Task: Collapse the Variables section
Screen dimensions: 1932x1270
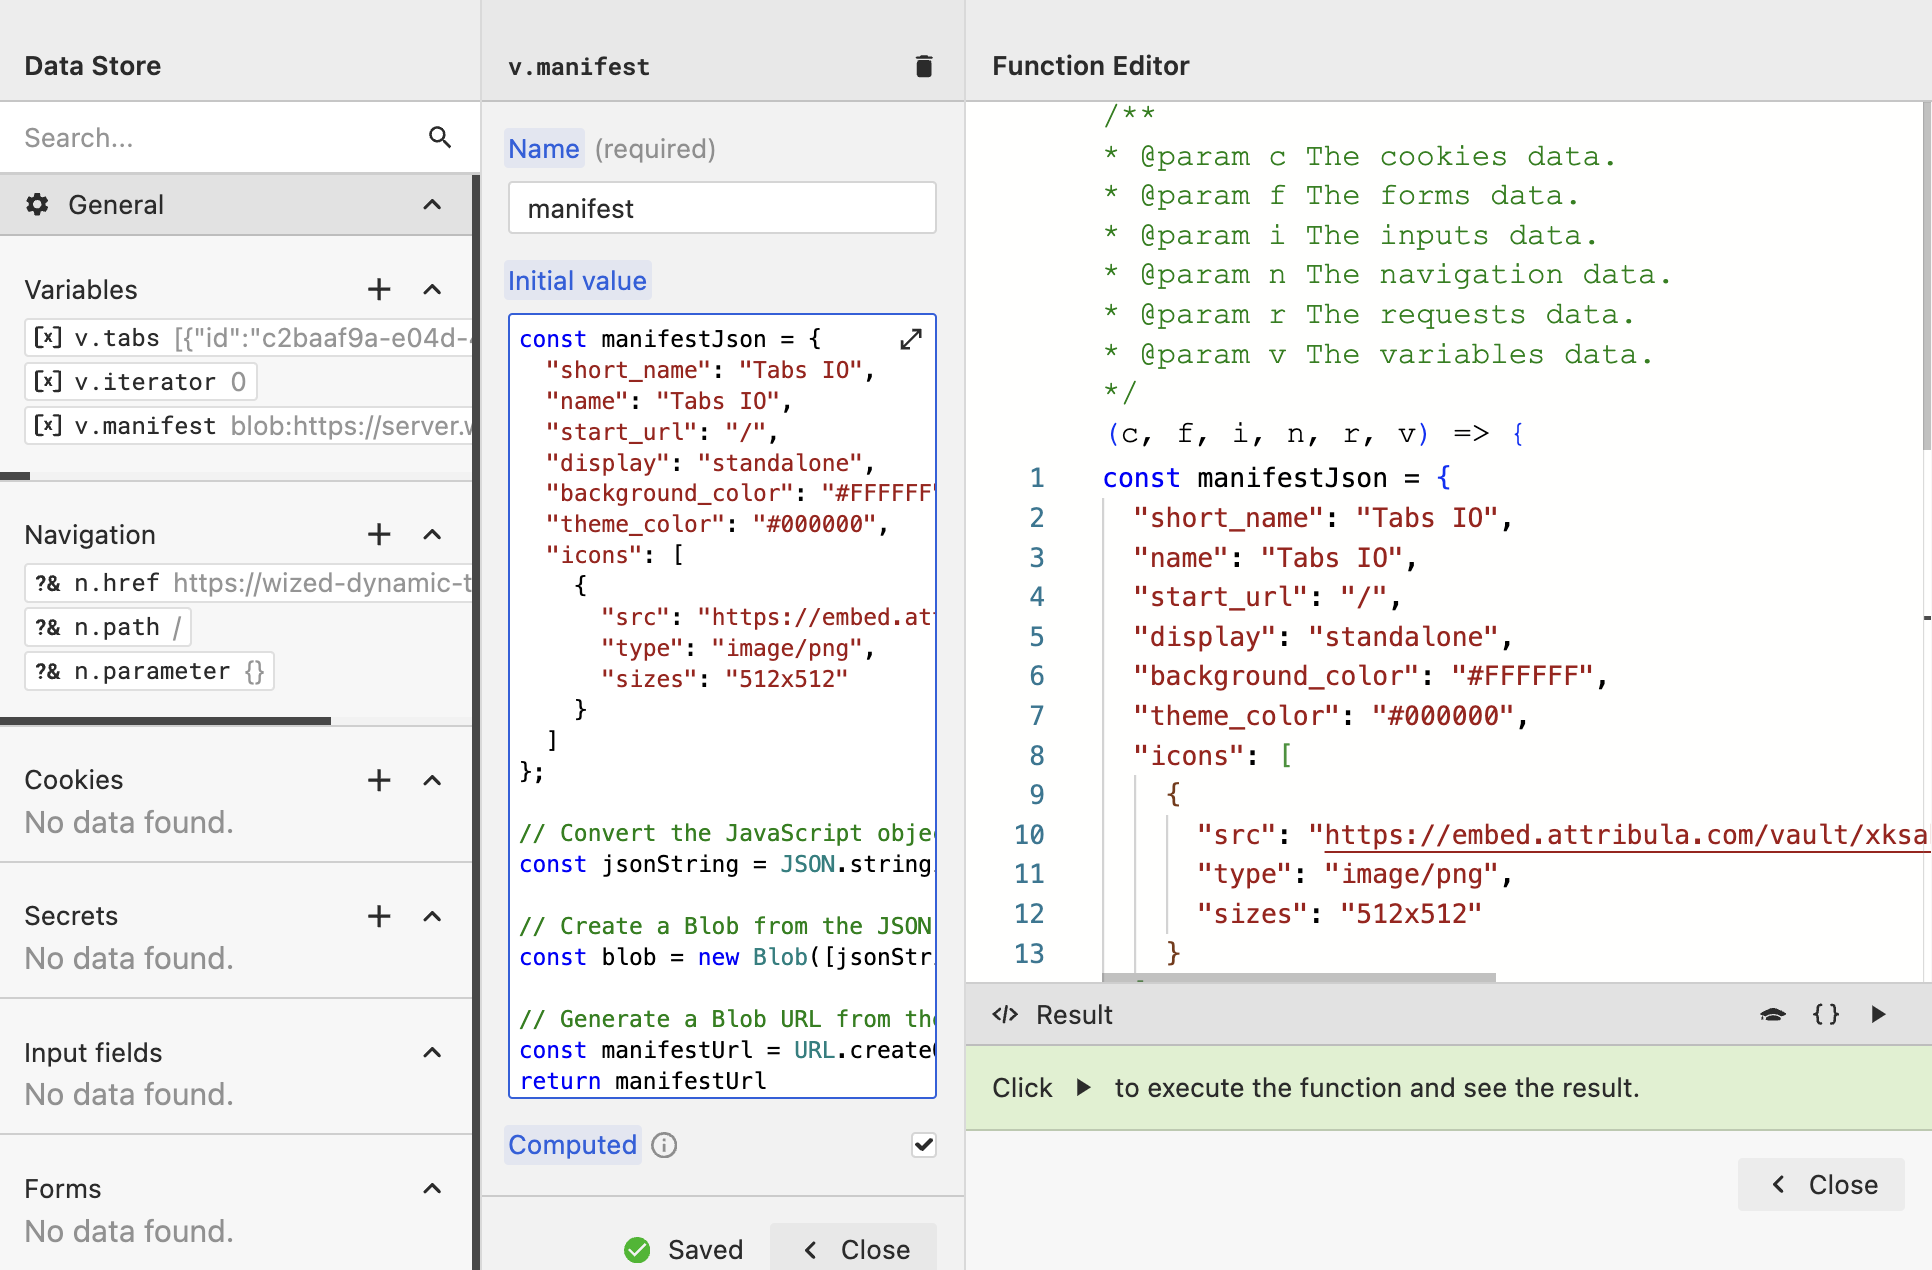Action: click(432, 290)
